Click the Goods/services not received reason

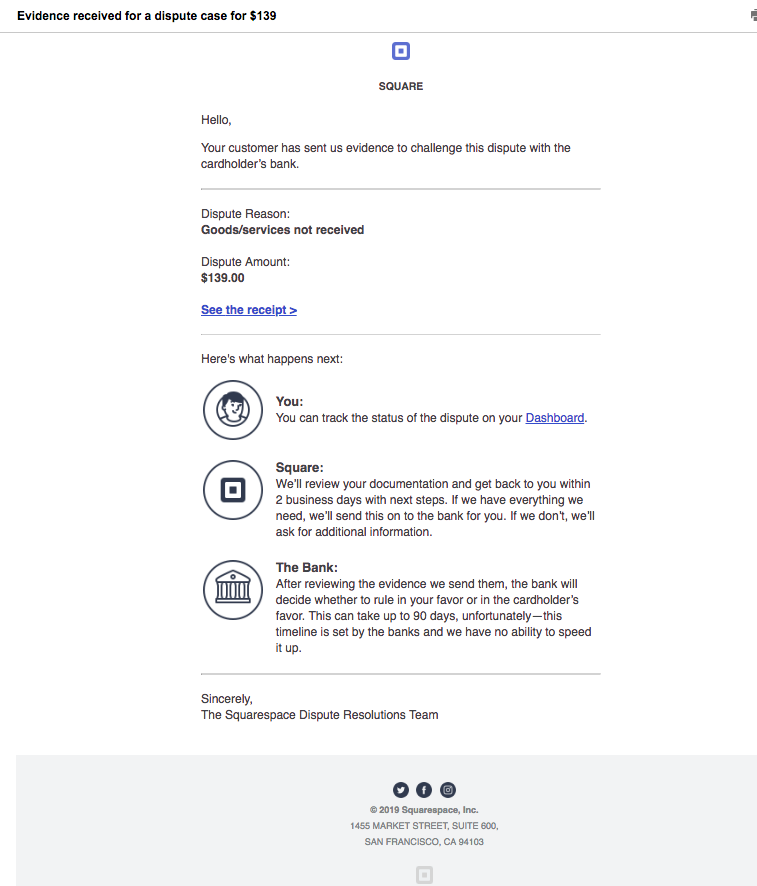(x=283, y=230)
